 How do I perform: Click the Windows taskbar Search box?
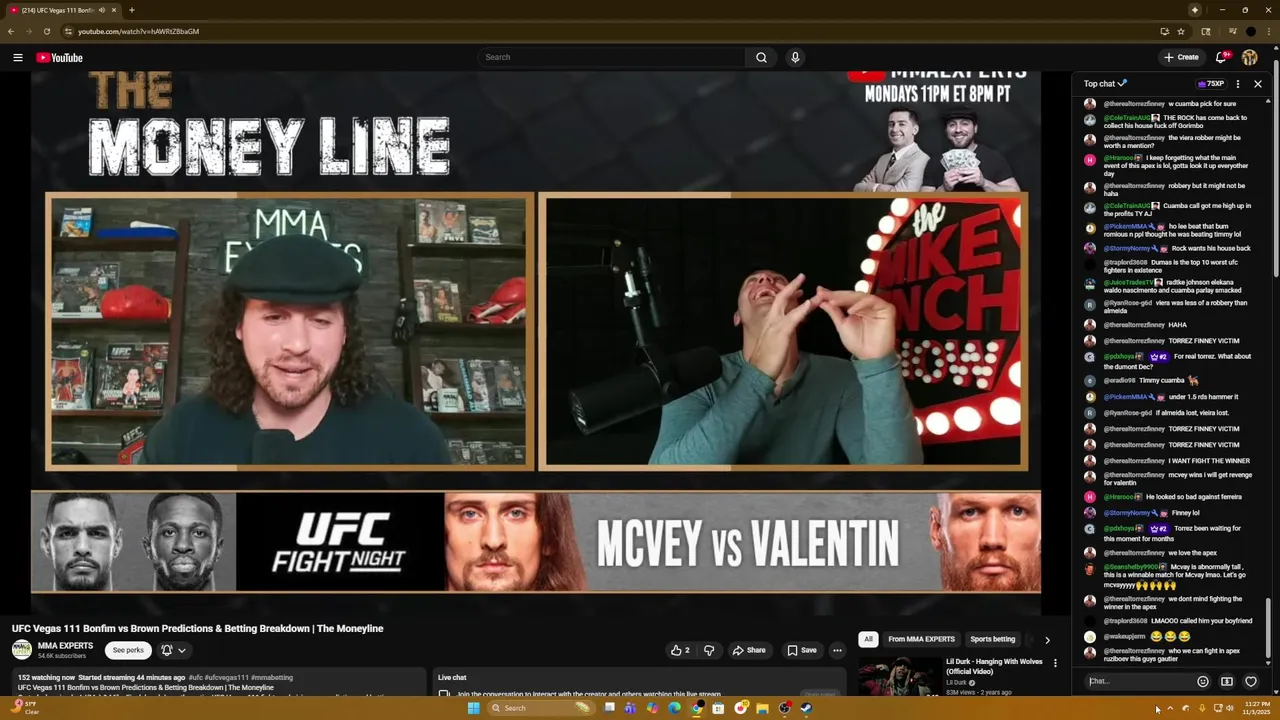point(540,708)
